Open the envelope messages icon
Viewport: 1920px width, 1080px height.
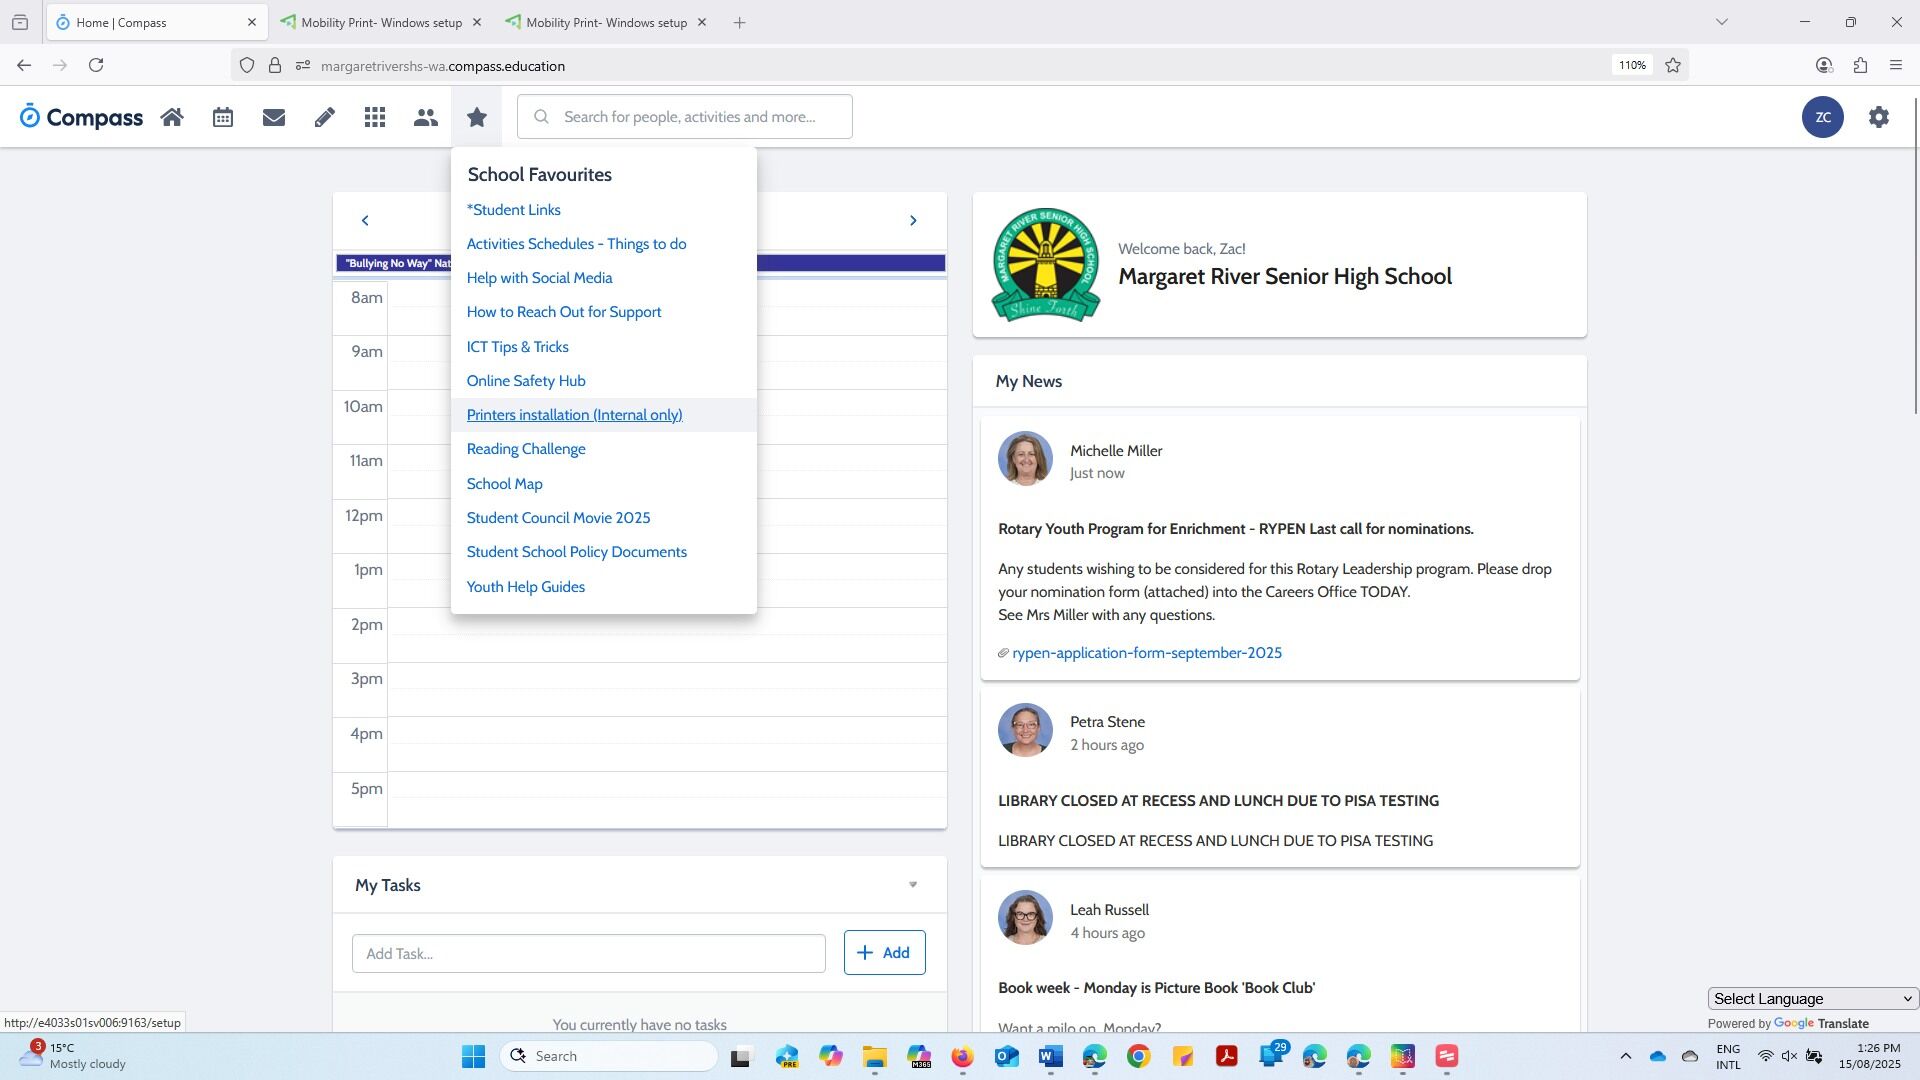click(274, 117)
